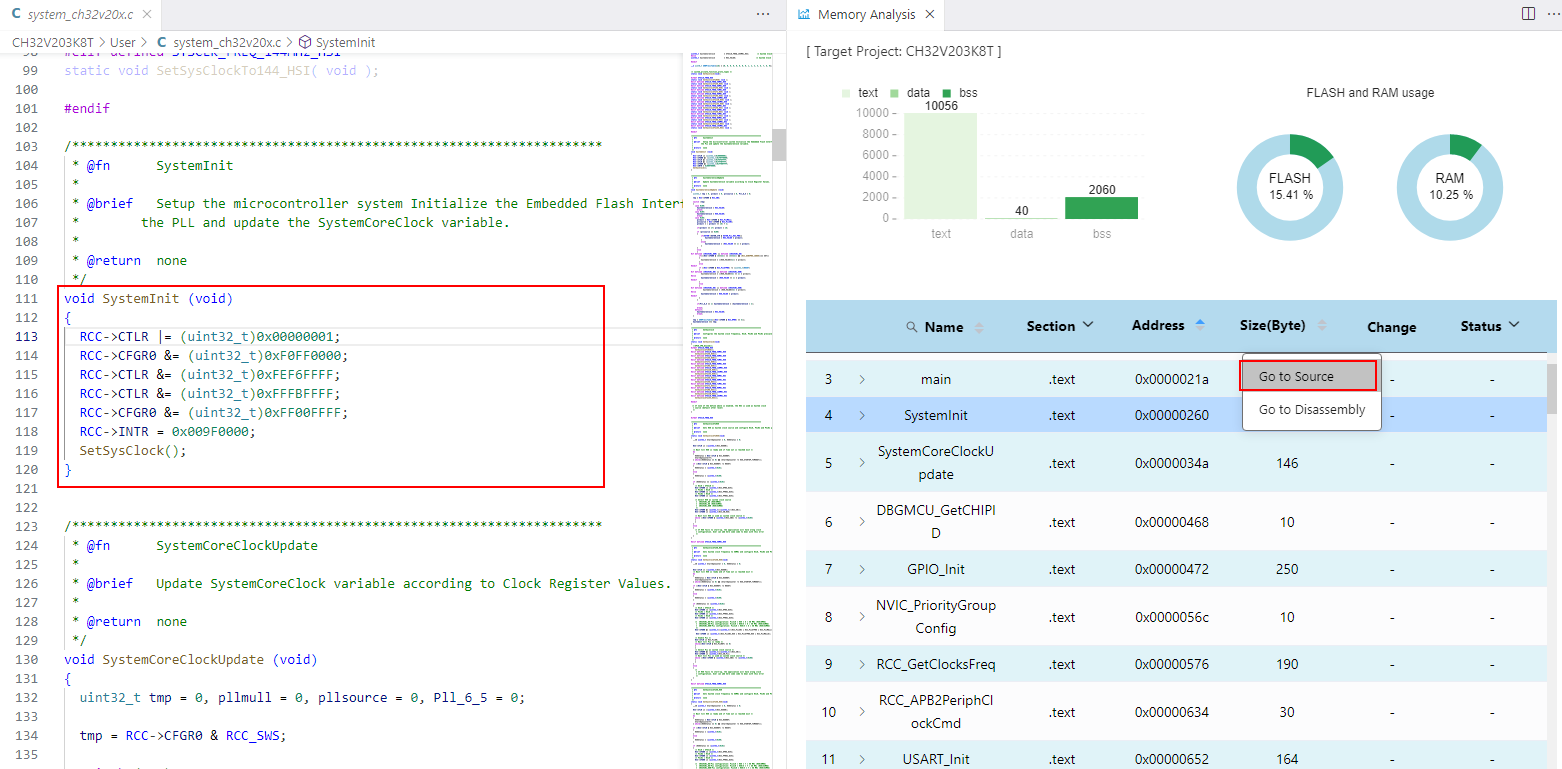This screenshot has width=1562, height=769.
Task: Select the SystemInit name cell
Action: (936, 415)
